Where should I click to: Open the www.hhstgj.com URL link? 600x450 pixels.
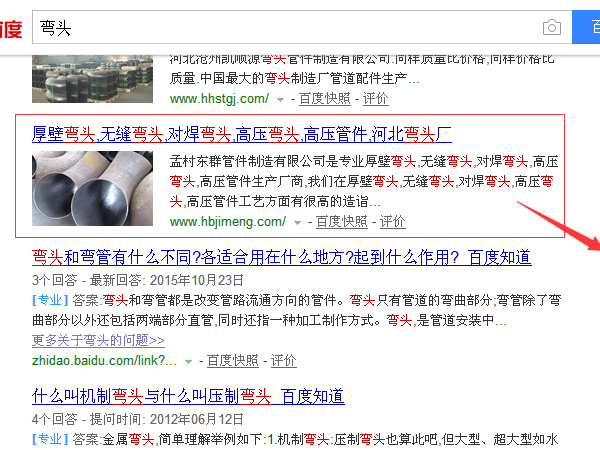pos(219,99)
